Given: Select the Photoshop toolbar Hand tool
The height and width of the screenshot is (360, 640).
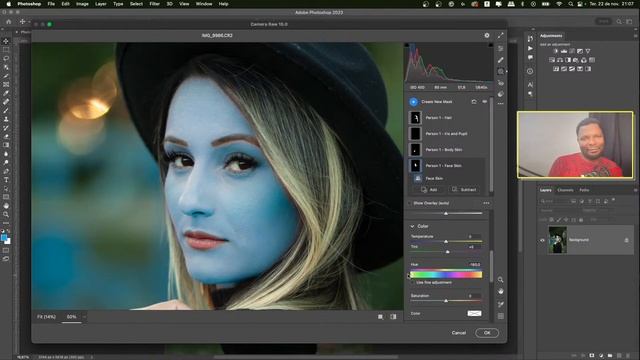Looking at the screenshot, I should click(x=6, y=206).
